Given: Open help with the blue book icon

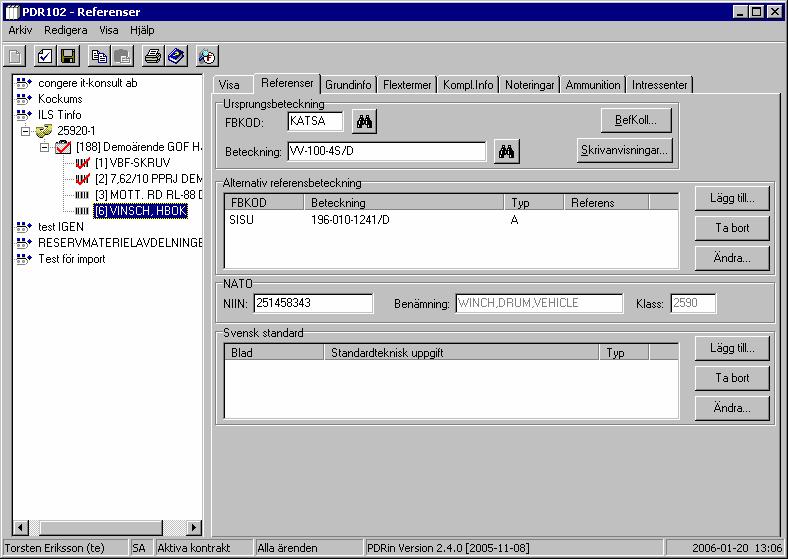Looking at the screenshot, I should click(176, 56).
